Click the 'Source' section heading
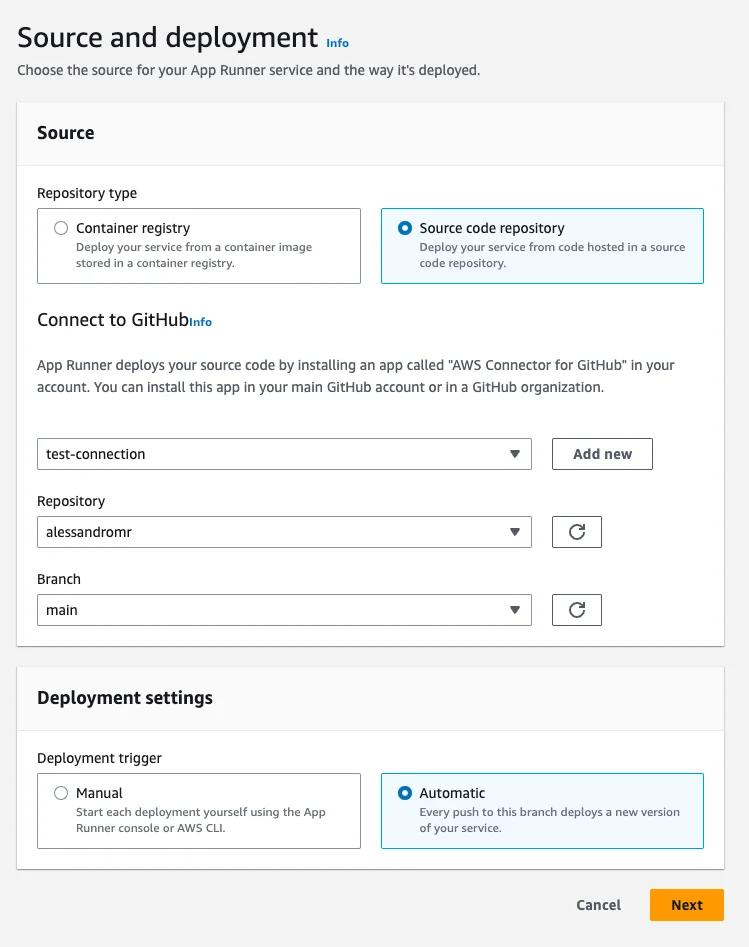This screenshot has width=749, height=947. [66, 133]
